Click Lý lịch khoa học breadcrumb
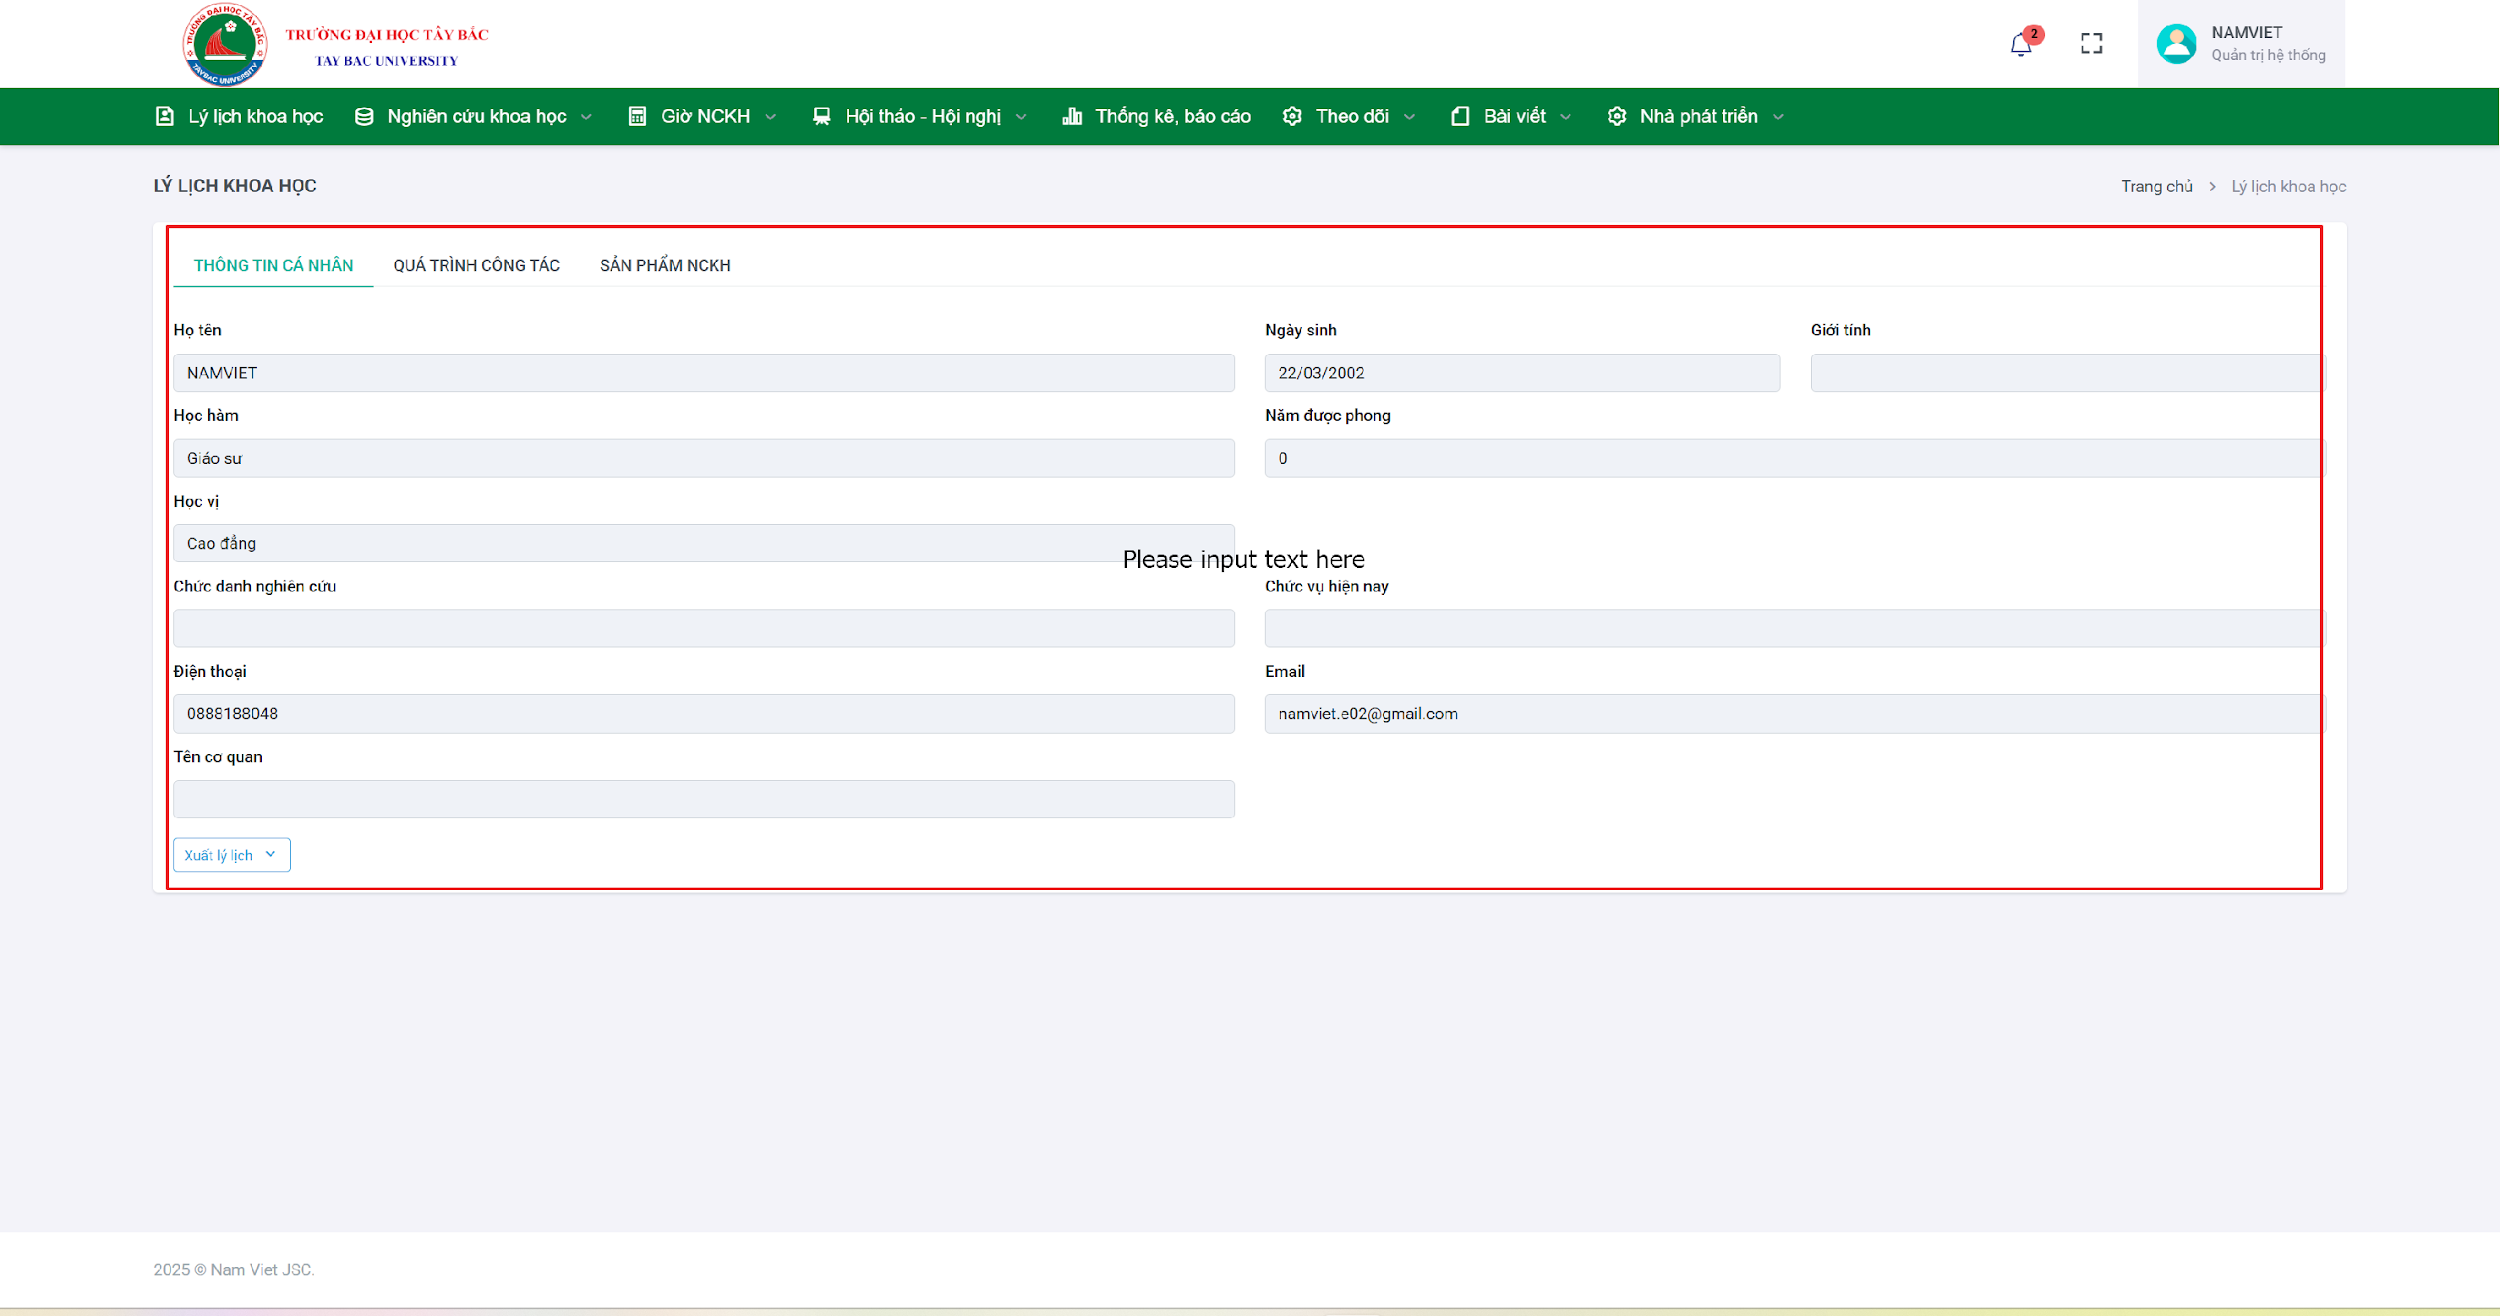Viewport: 2500px width, 1316px height. coord(2288,186)
